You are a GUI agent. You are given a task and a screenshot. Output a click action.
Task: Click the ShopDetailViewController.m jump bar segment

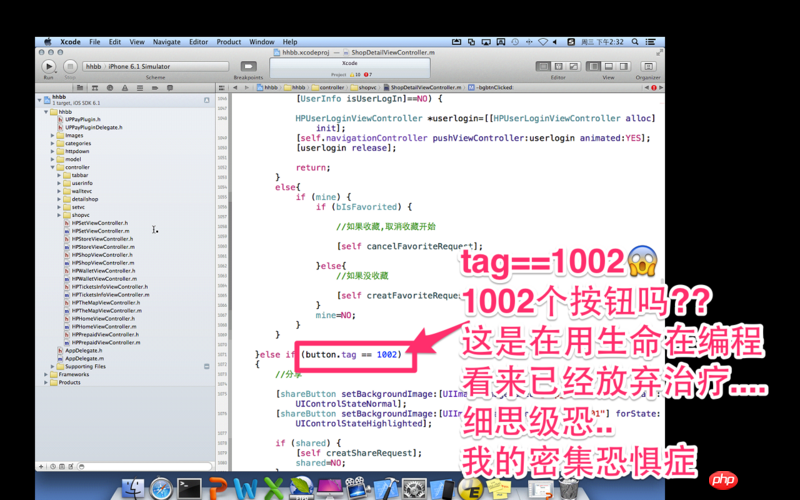[x=423, y=88]
